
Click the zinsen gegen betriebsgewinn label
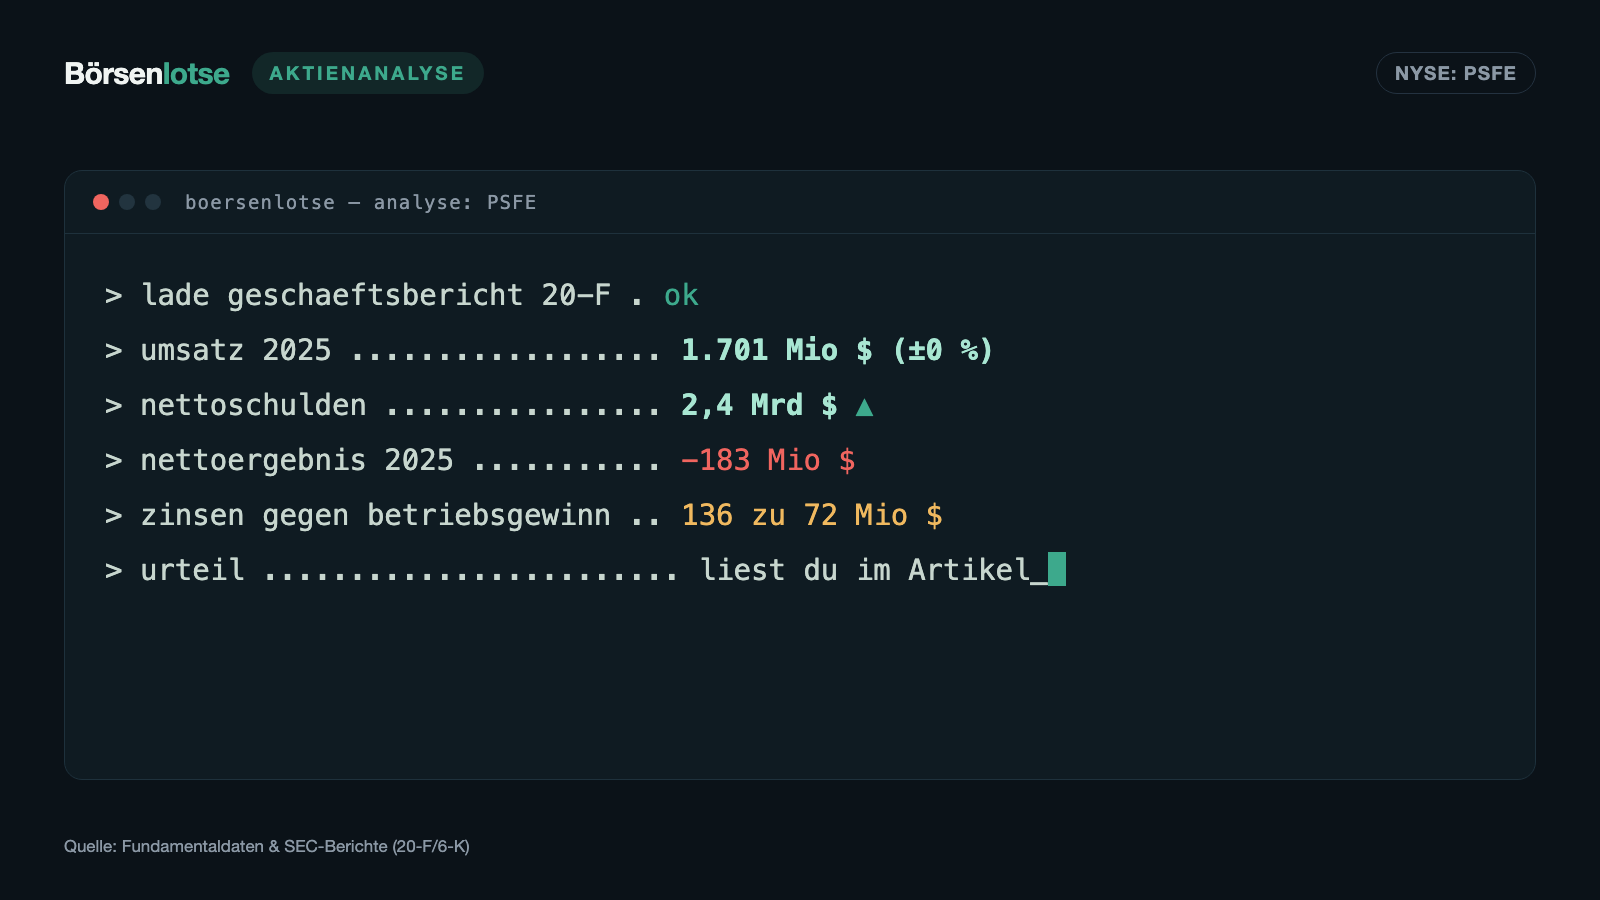375,515
